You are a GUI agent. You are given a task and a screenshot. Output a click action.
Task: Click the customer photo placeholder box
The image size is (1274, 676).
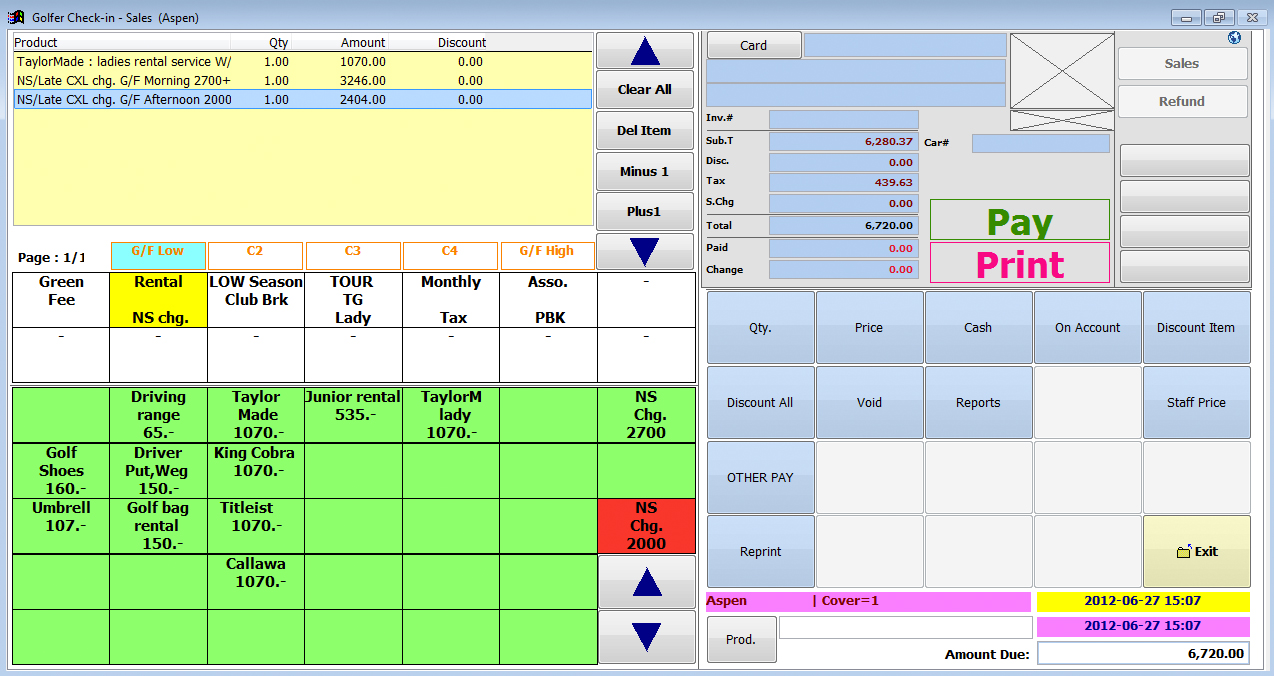1061,70
